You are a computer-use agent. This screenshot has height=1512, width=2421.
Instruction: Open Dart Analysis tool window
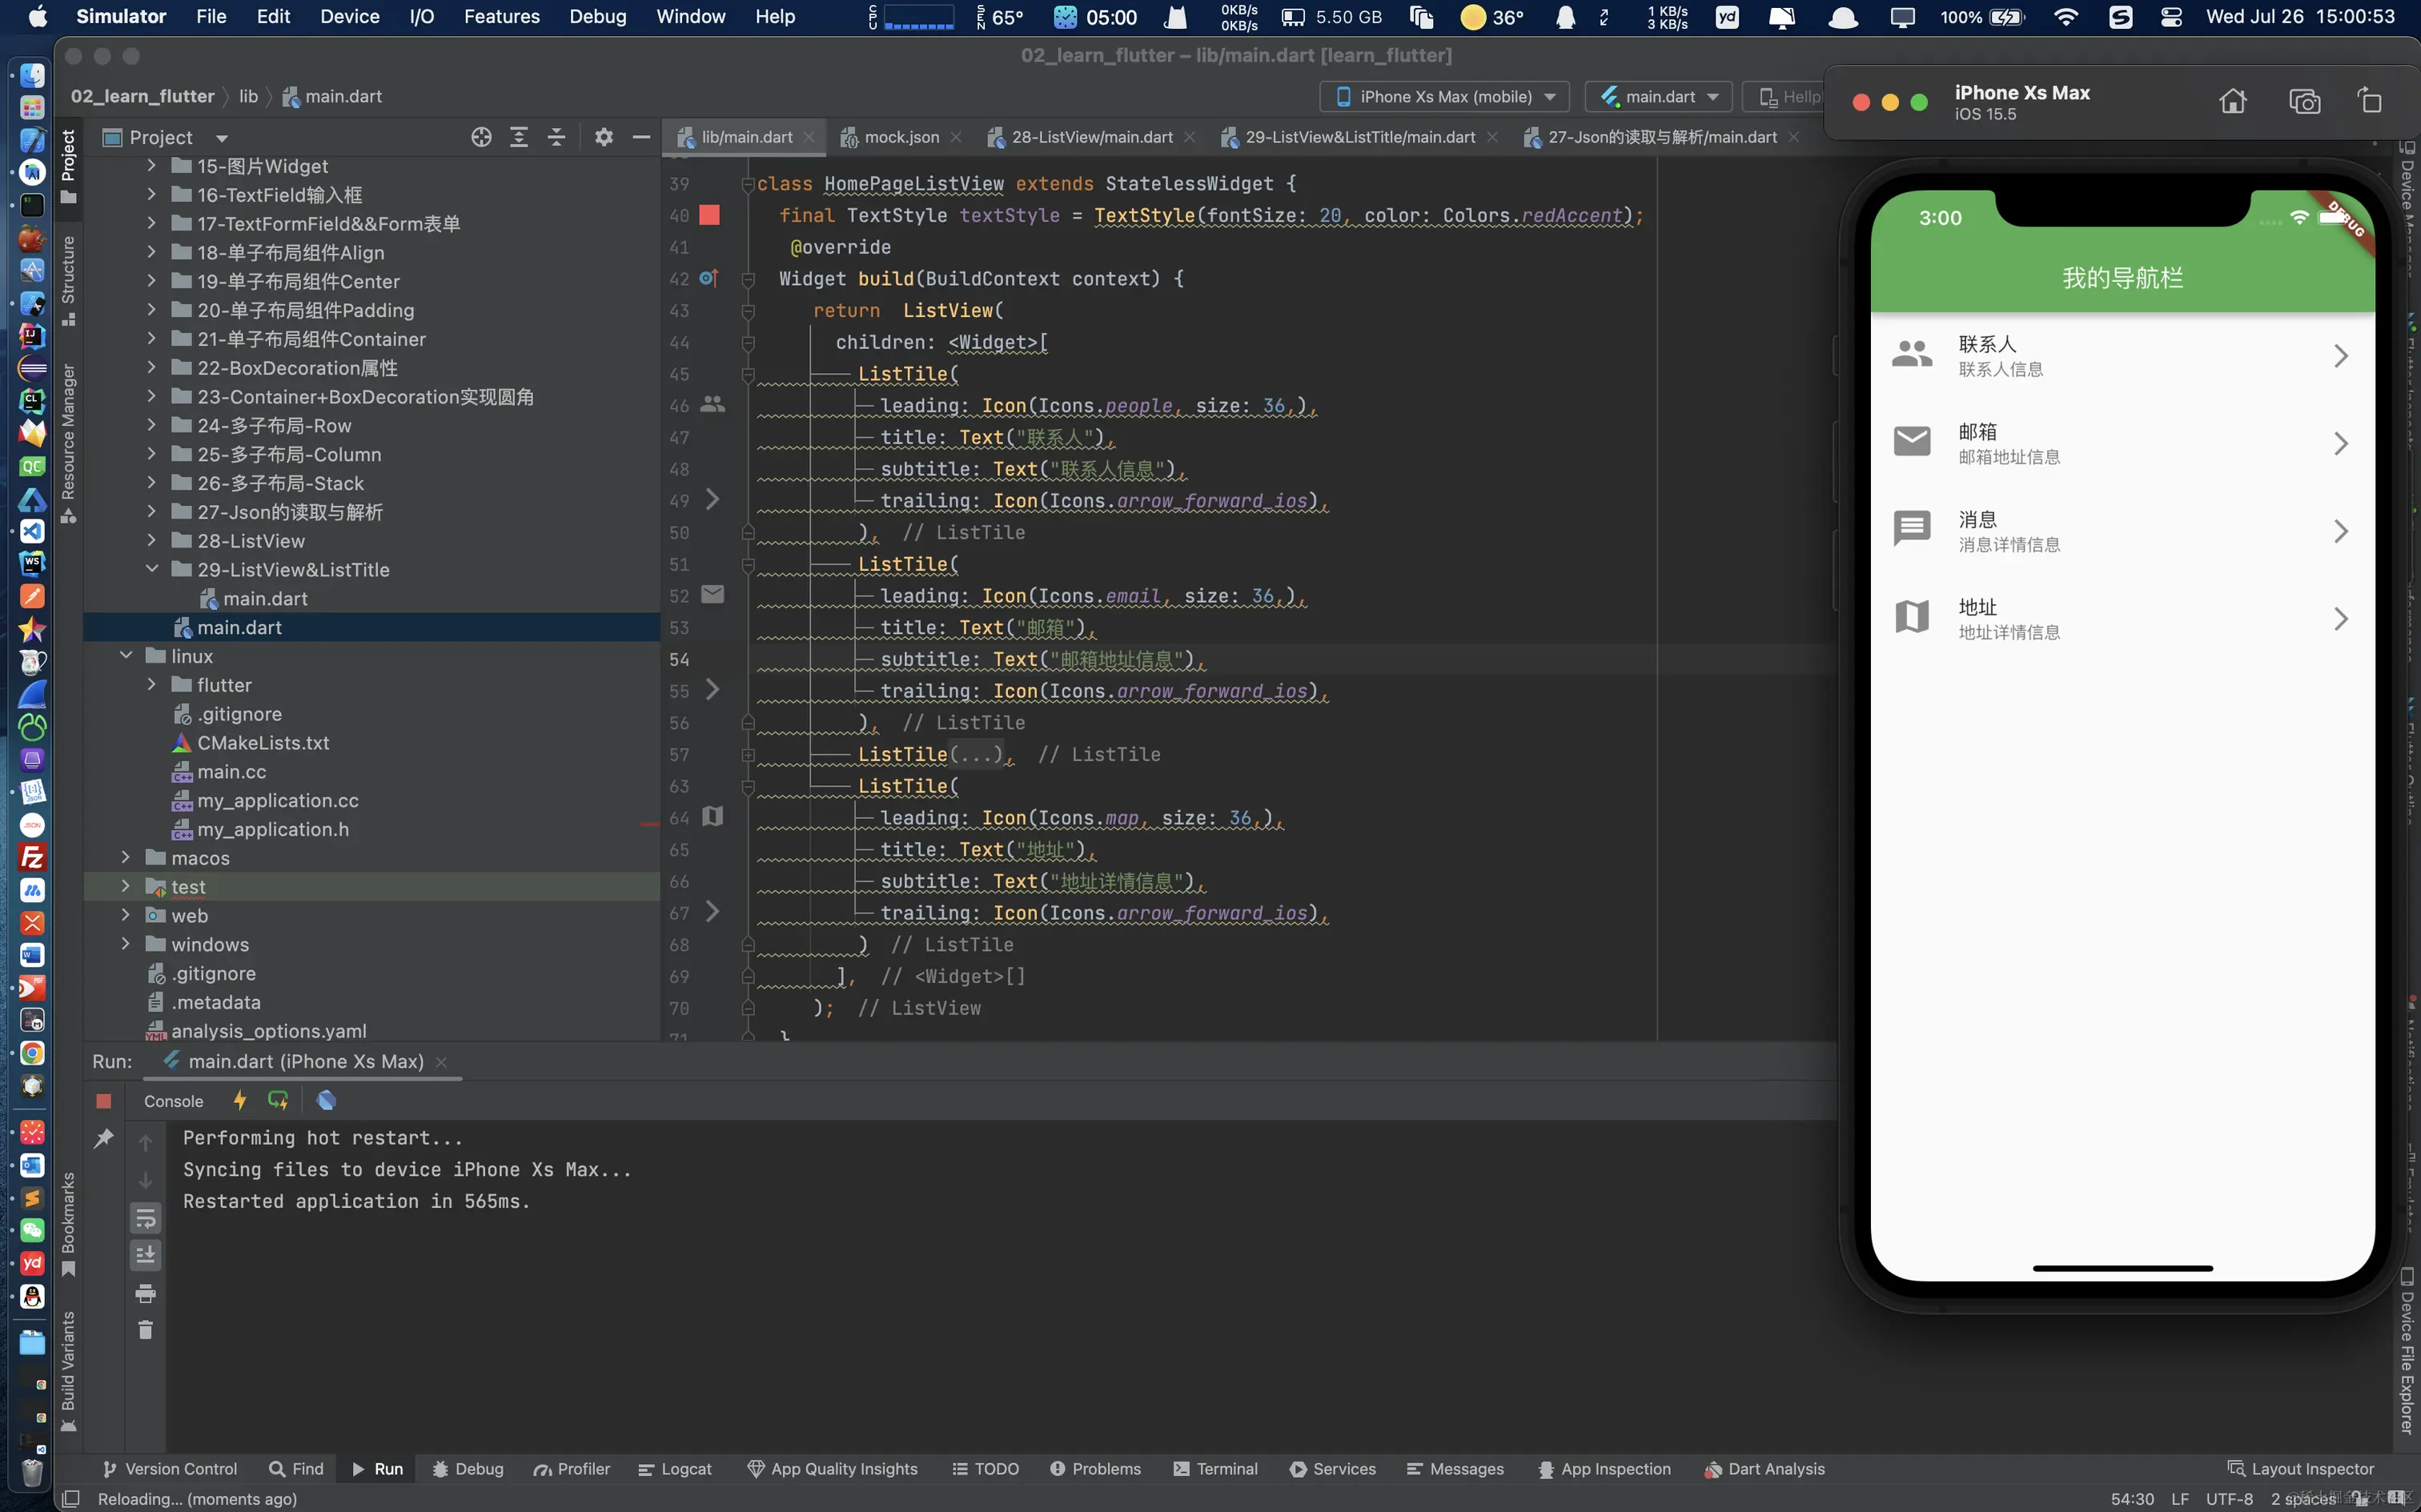[1765, 1469]
